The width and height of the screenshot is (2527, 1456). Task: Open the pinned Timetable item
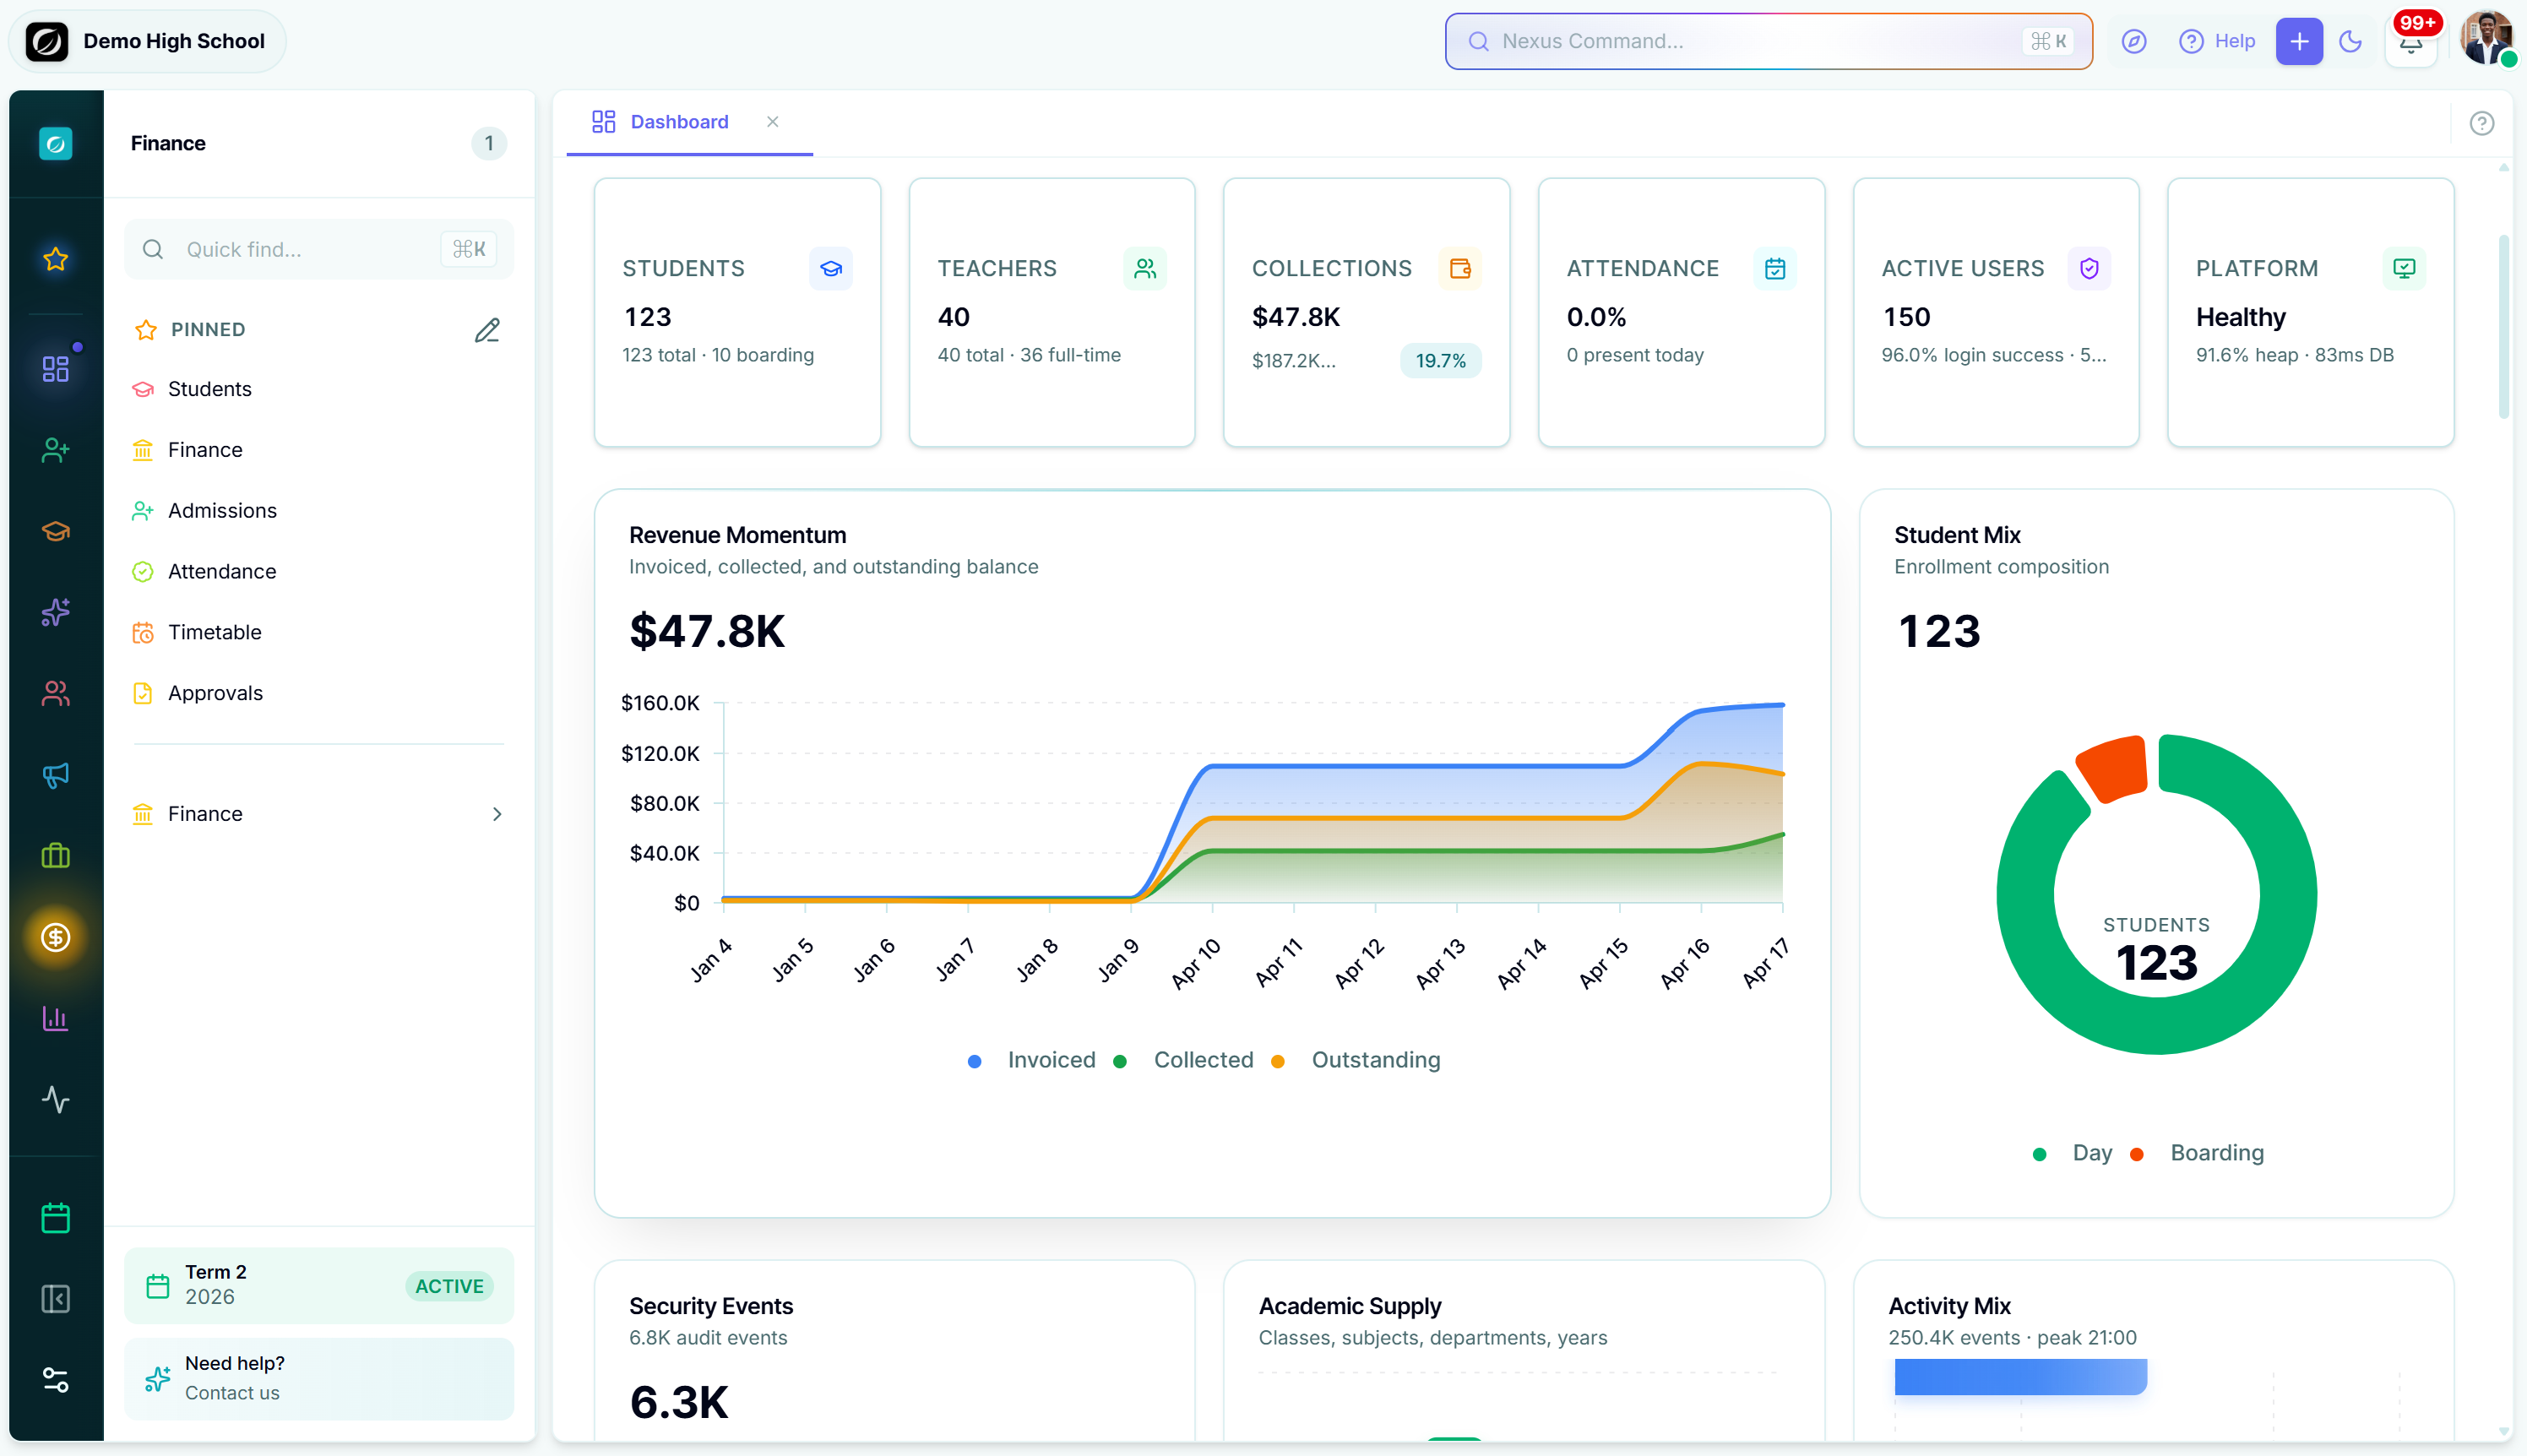coord(319,632)
